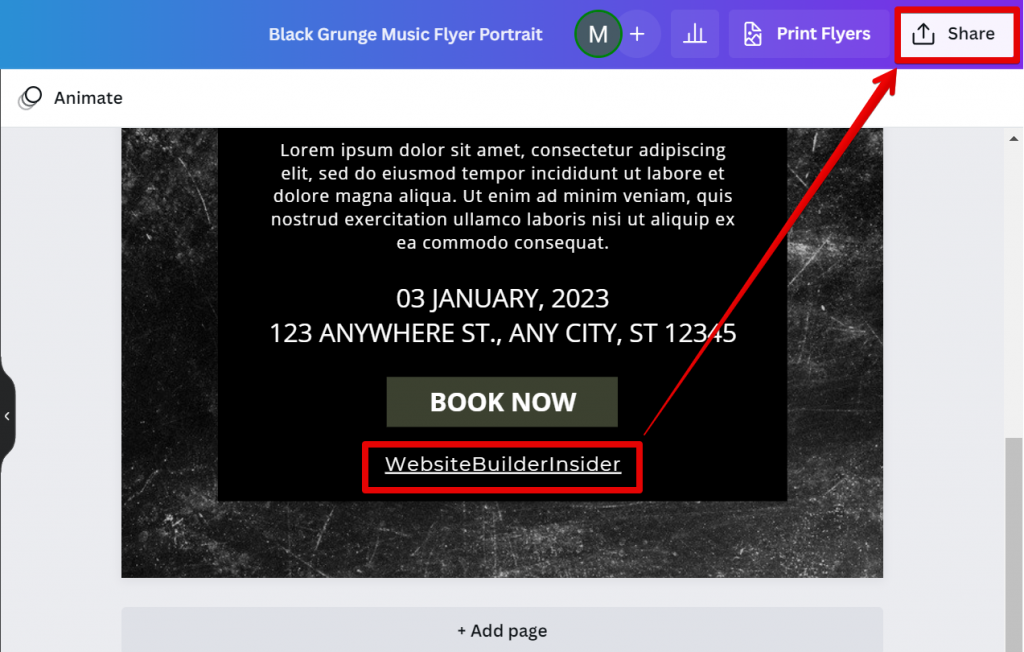1024x652 pixels.
Task: Select the 03 JANUARY, 2023 date text
Action: coord(502,299)
